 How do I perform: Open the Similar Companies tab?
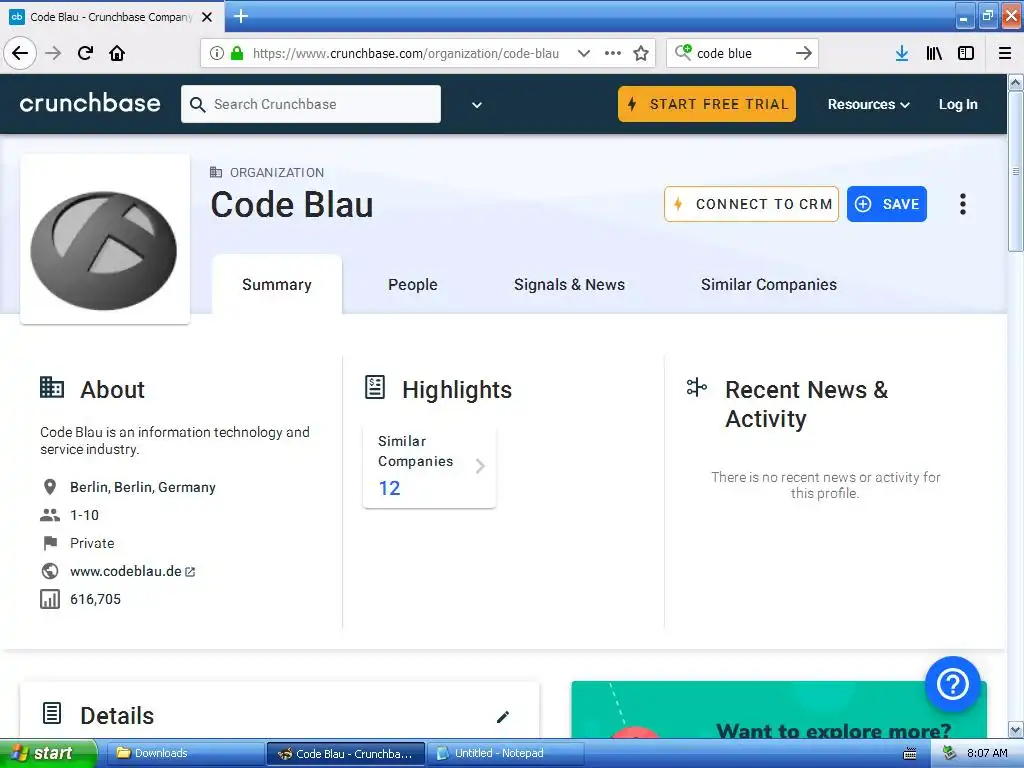click(x=769, y=285)
